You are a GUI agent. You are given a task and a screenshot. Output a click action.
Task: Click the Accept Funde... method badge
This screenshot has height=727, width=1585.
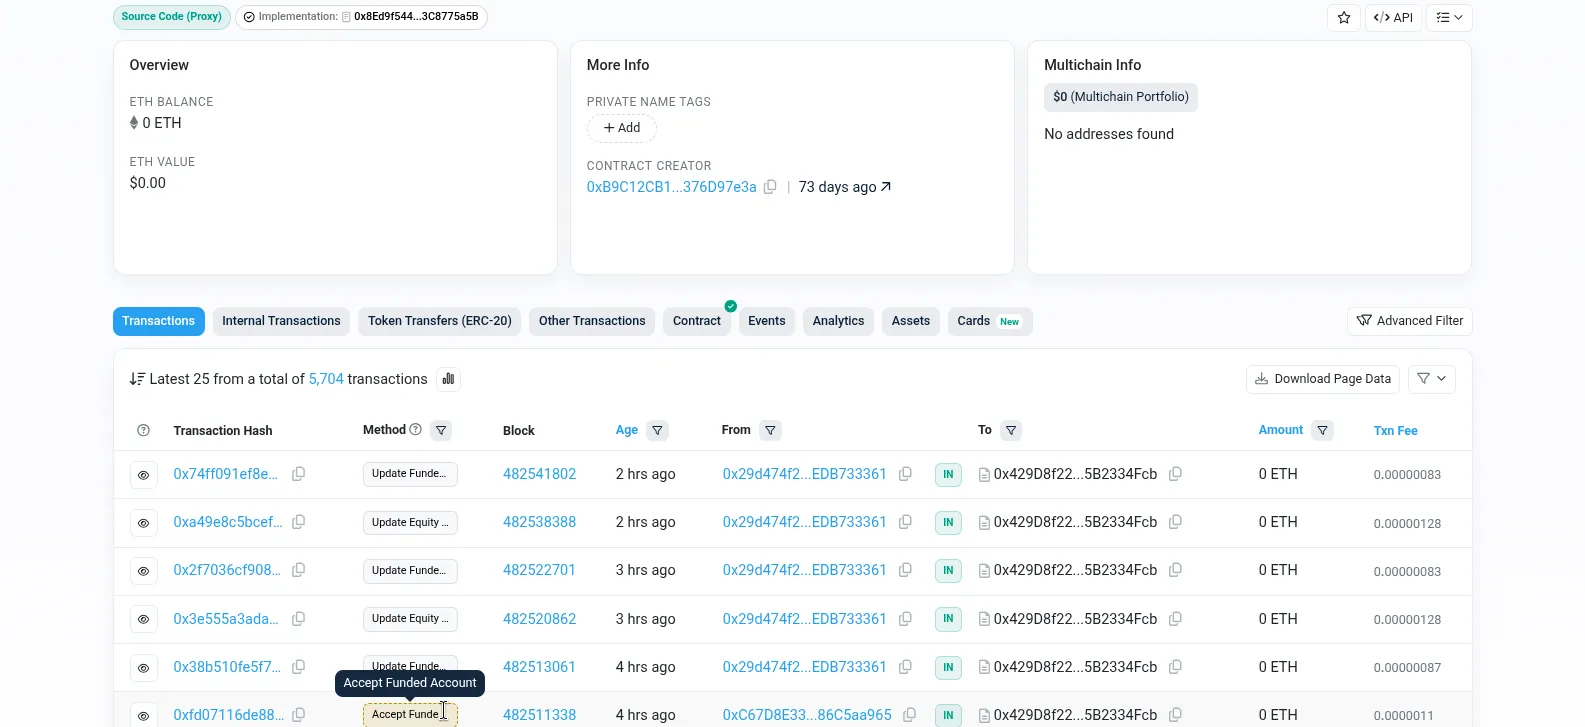pyautogui.click(x=410, y=714)
